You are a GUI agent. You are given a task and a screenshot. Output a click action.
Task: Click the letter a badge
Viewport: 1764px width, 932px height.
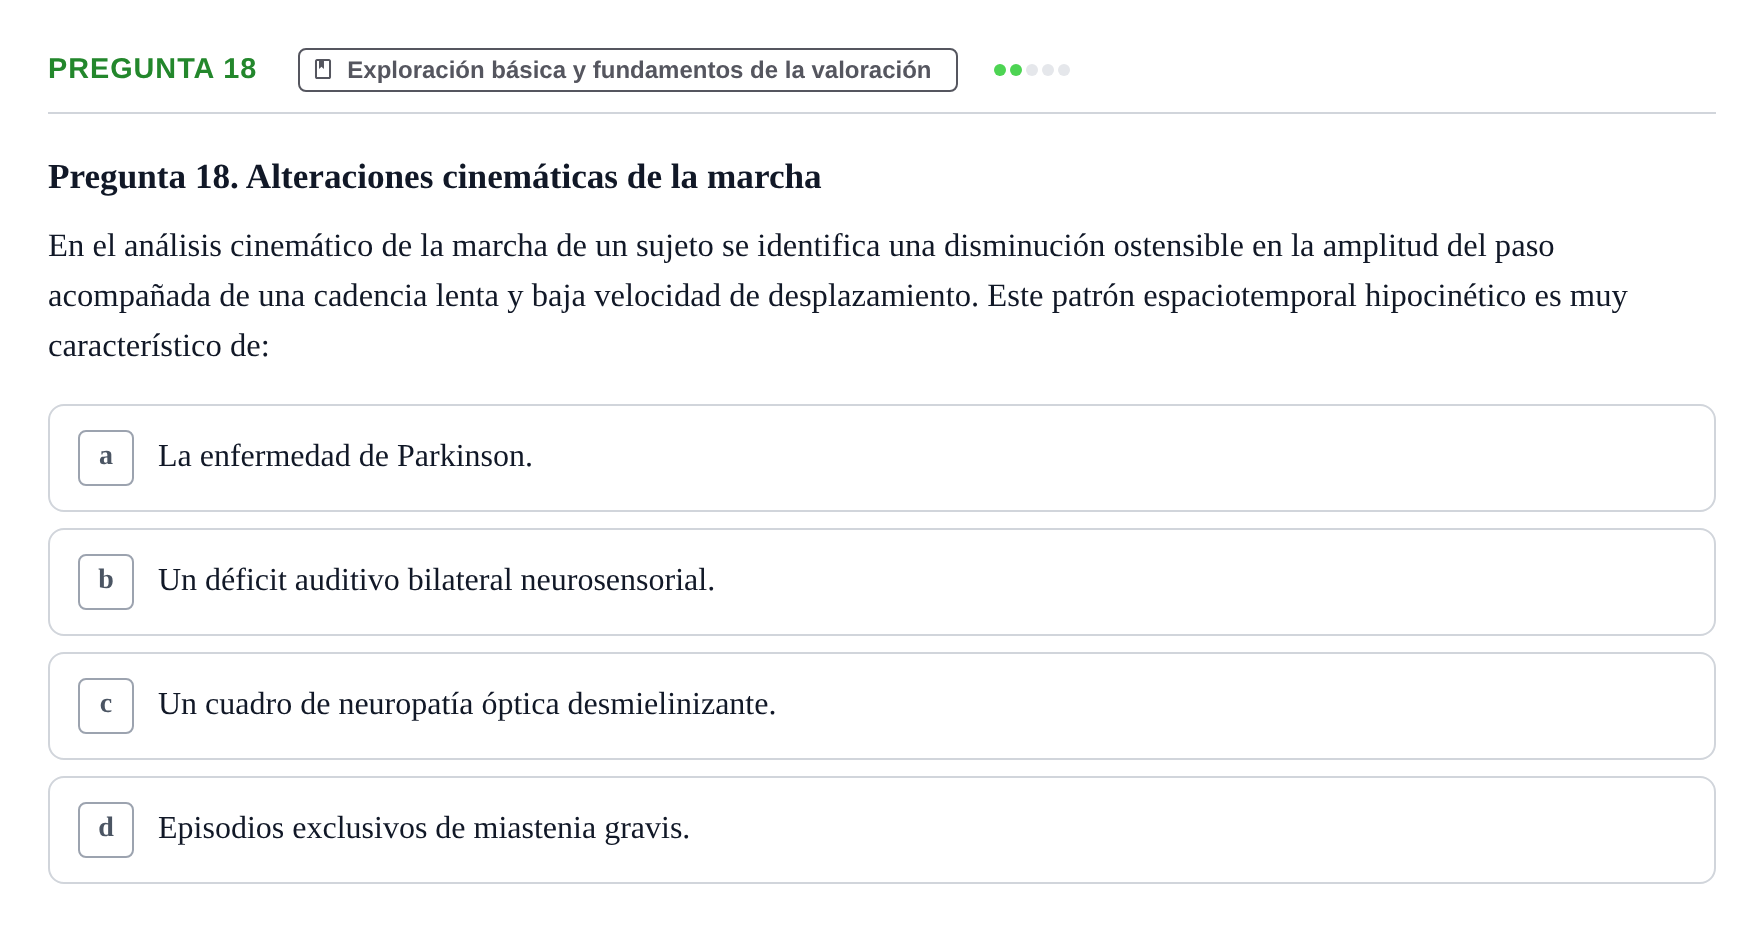coord(106,458)
